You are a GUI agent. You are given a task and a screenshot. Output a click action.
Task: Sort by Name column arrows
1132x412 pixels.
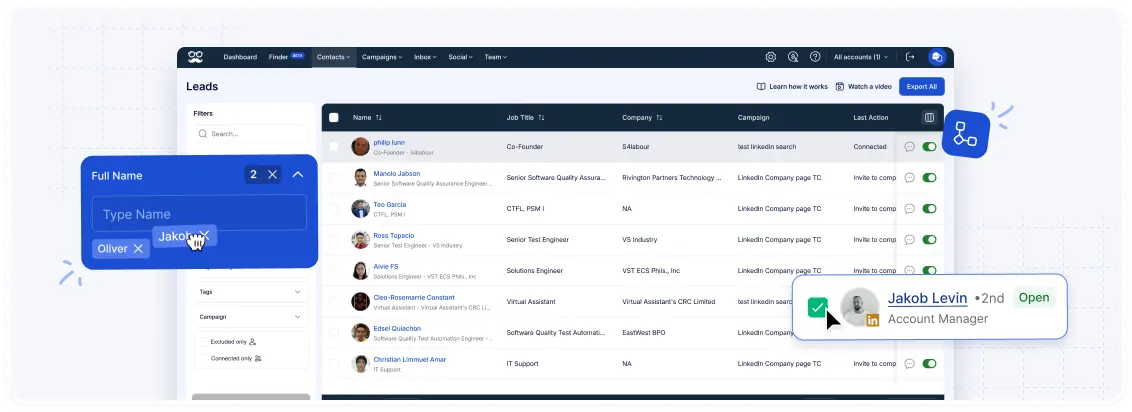click(x=379, y=117)
